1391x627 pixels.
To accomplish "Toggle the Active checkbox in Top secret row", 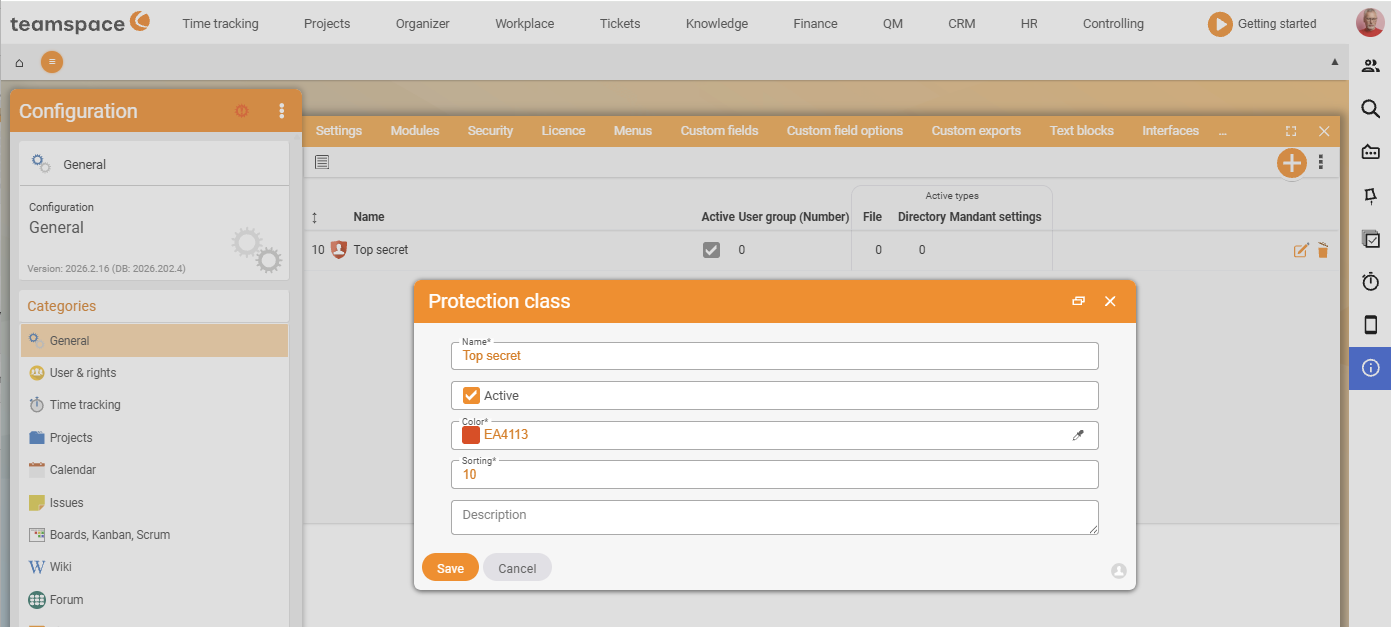I will coord(711,250).
